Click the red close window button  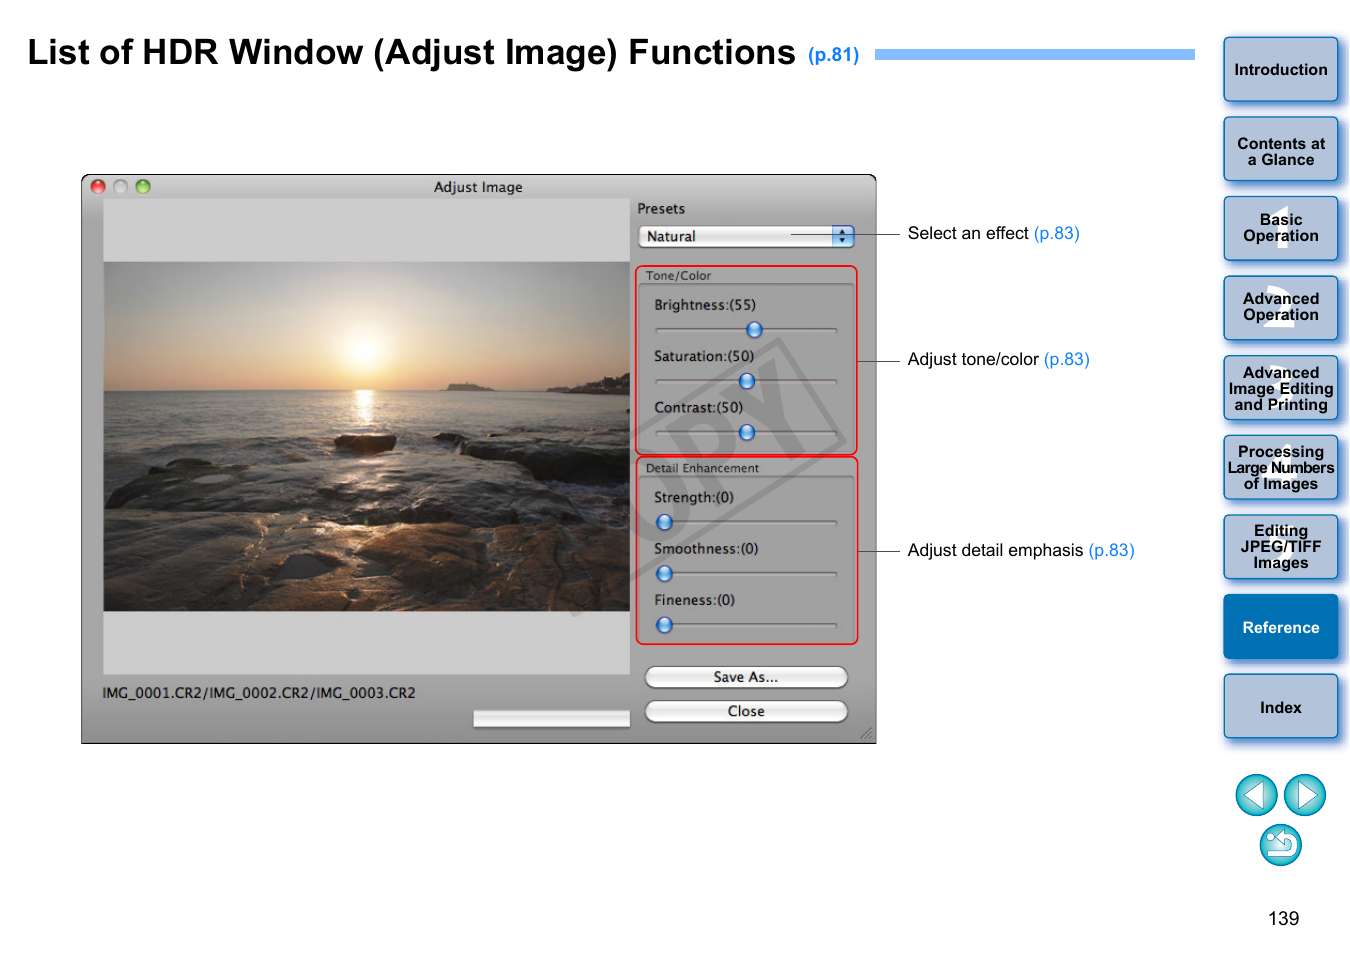(98, 187)
